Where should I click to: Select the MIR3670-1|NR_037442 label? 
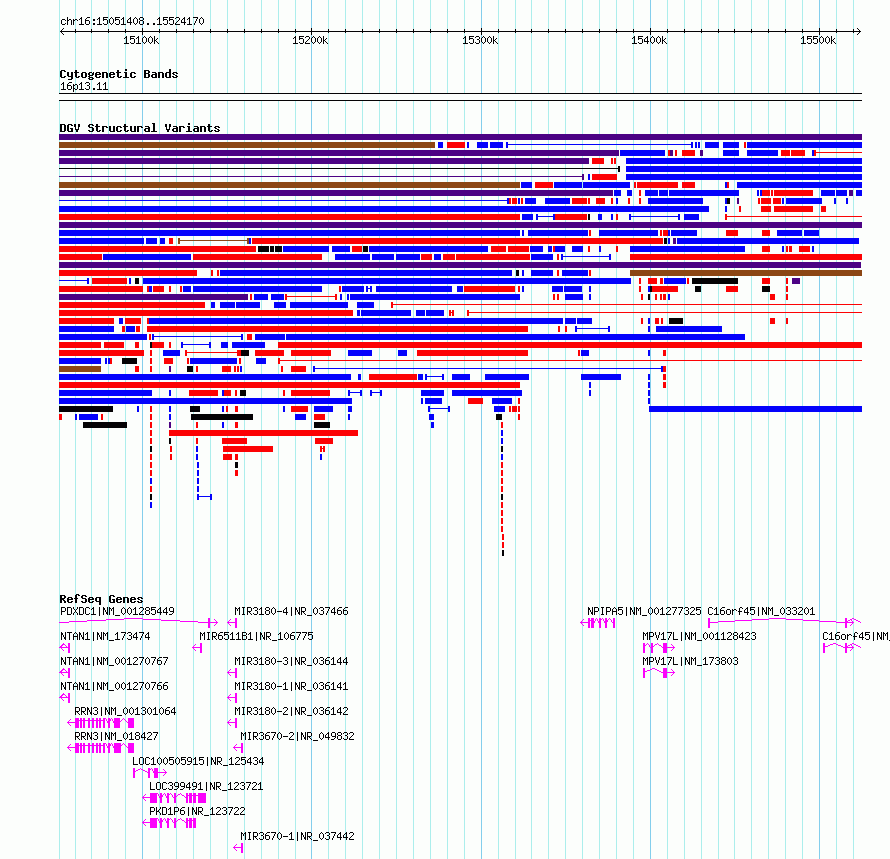[x=297, y=836]
